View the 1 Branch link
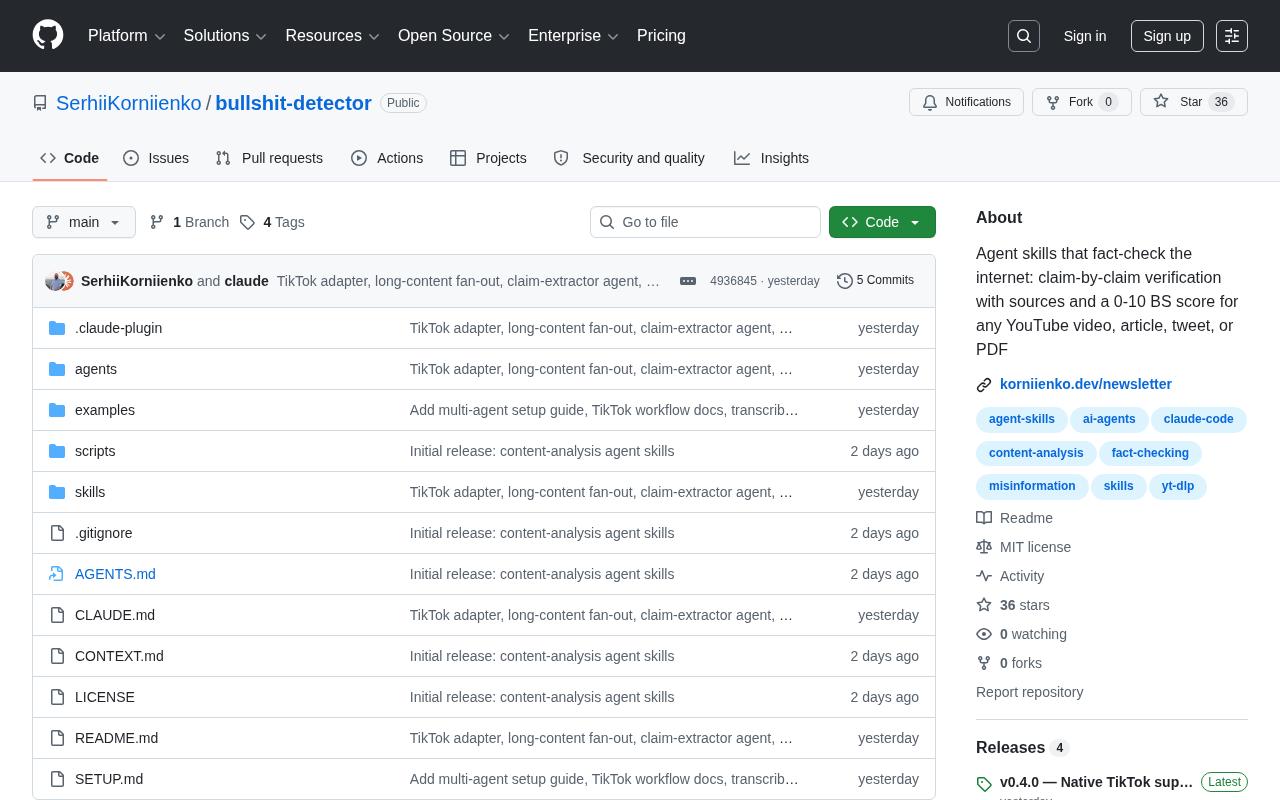 point(189,222)
